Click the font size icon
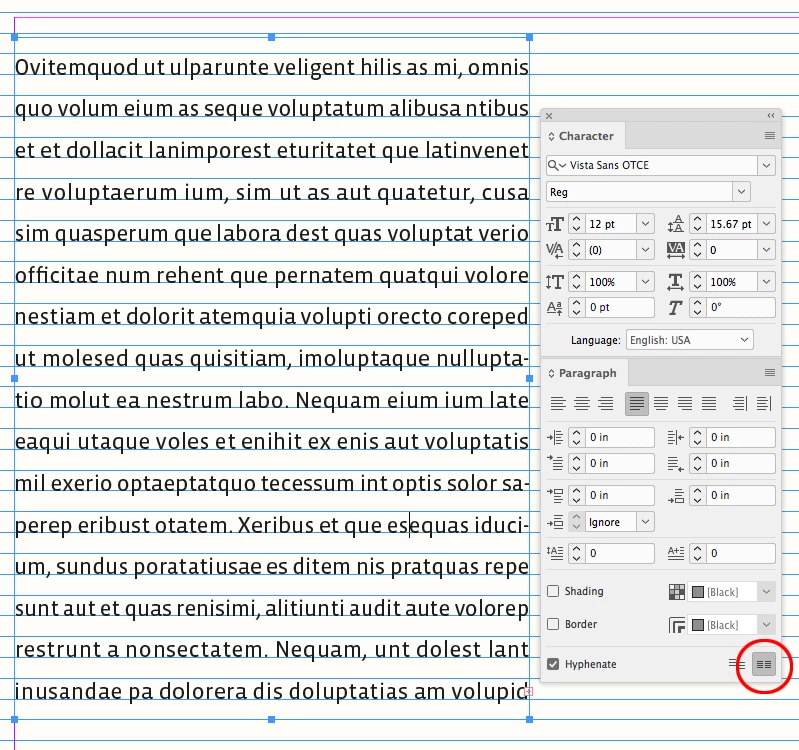Viewport: 799px width, 750px height. (x=555, y=224)
